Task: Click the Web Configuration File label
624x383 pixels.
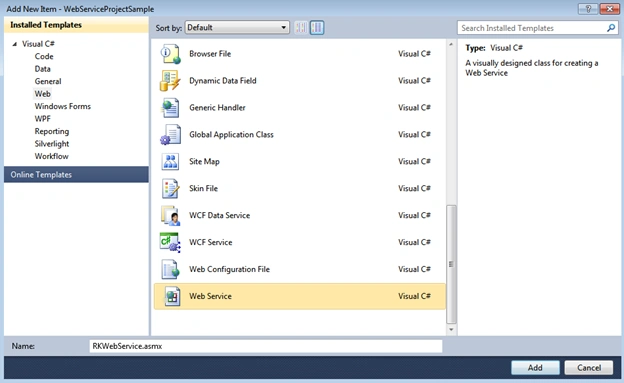Action: pyautogui.click(x=230, y=270)
